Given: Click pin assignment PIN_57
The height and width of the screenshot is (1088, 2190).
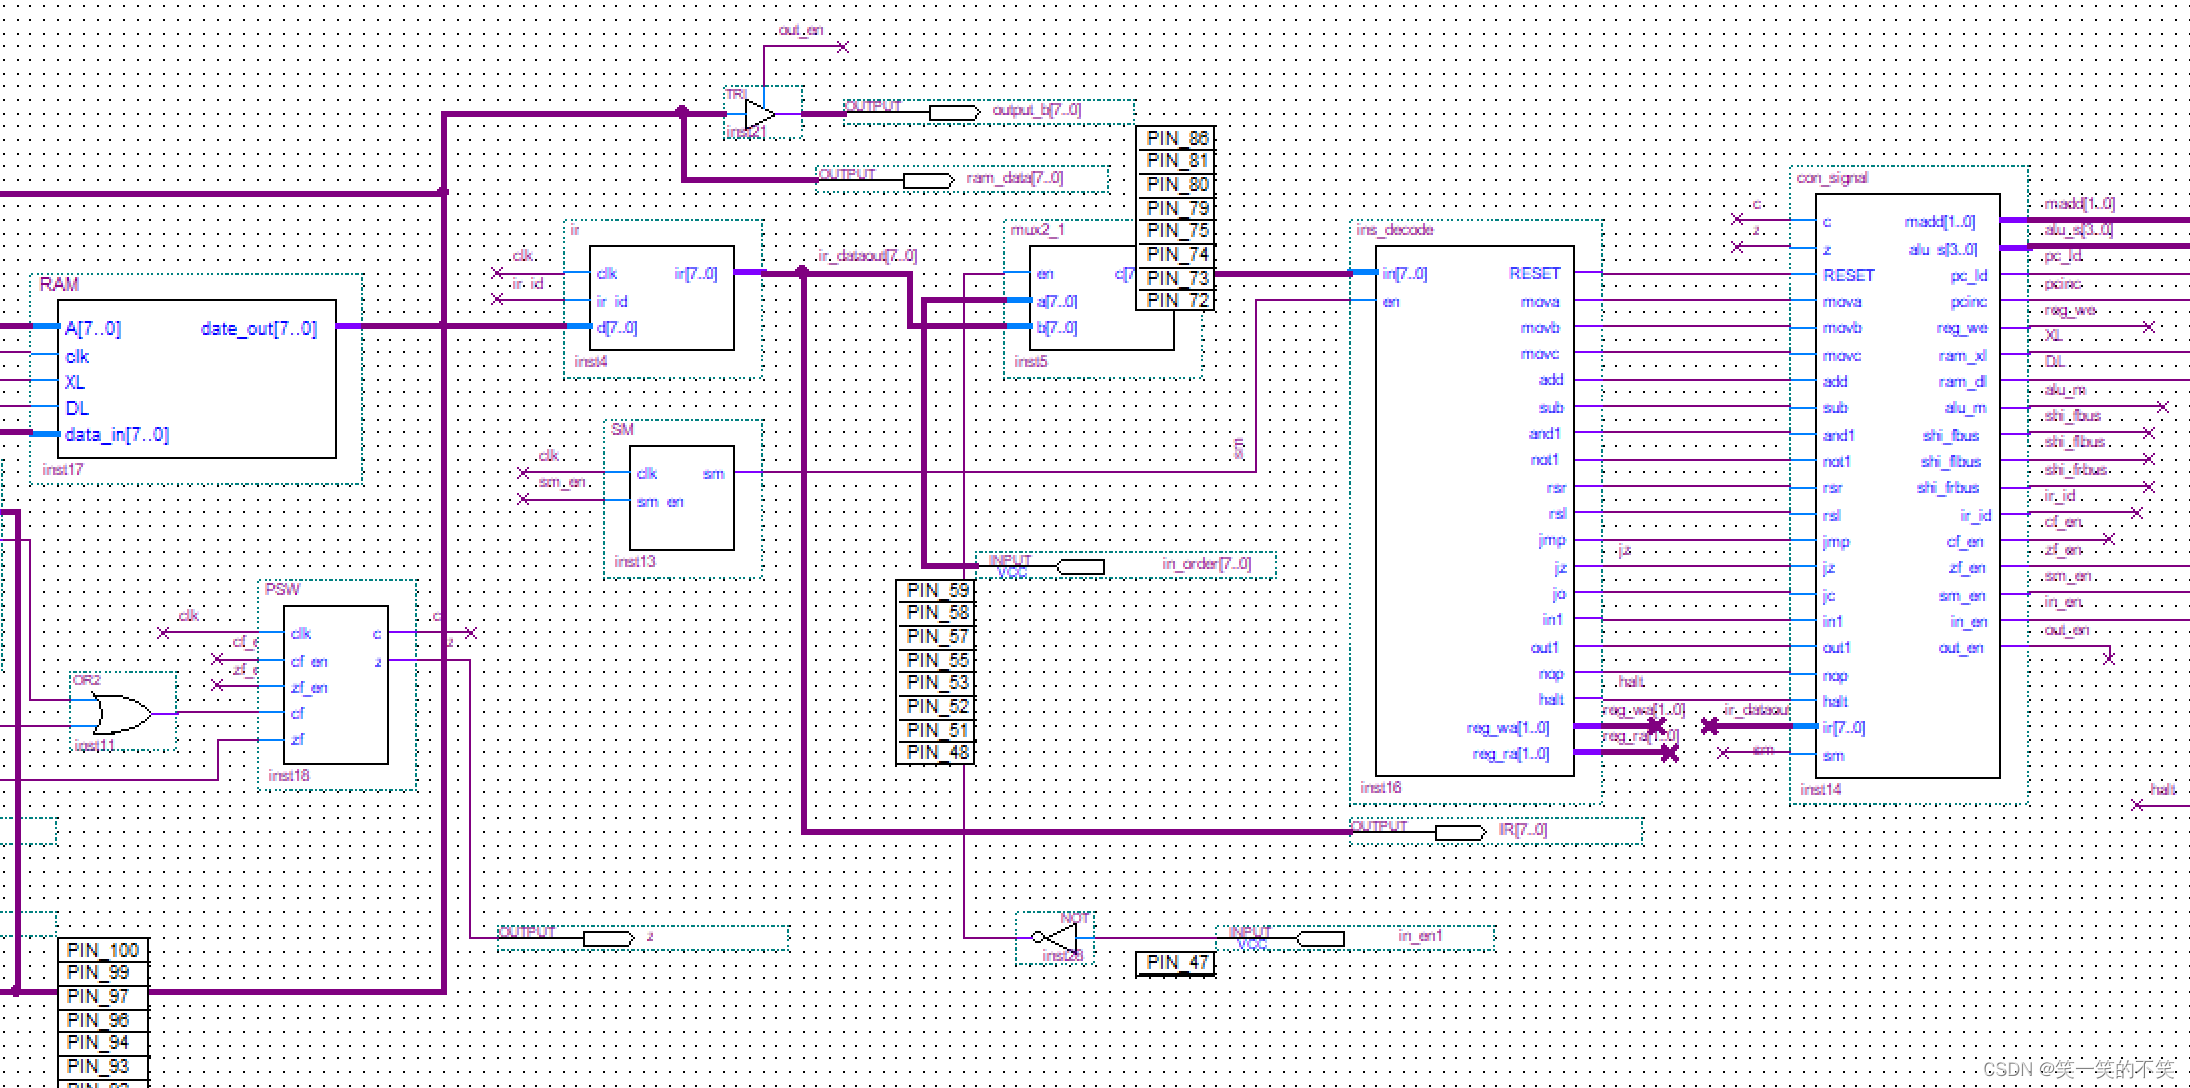Looking at the screenshot, I should tap(936, 636).
